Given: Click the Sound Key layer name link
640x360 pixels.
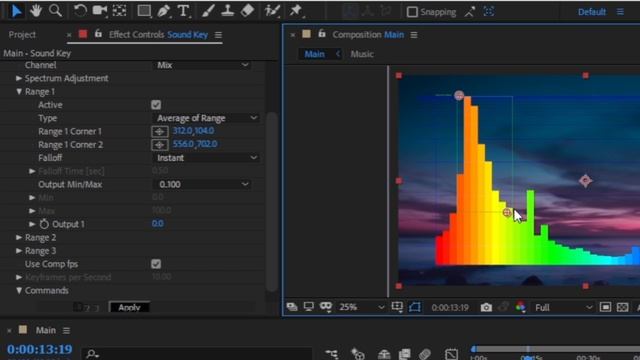Looking at the screenshot, I should click(188, 35).
